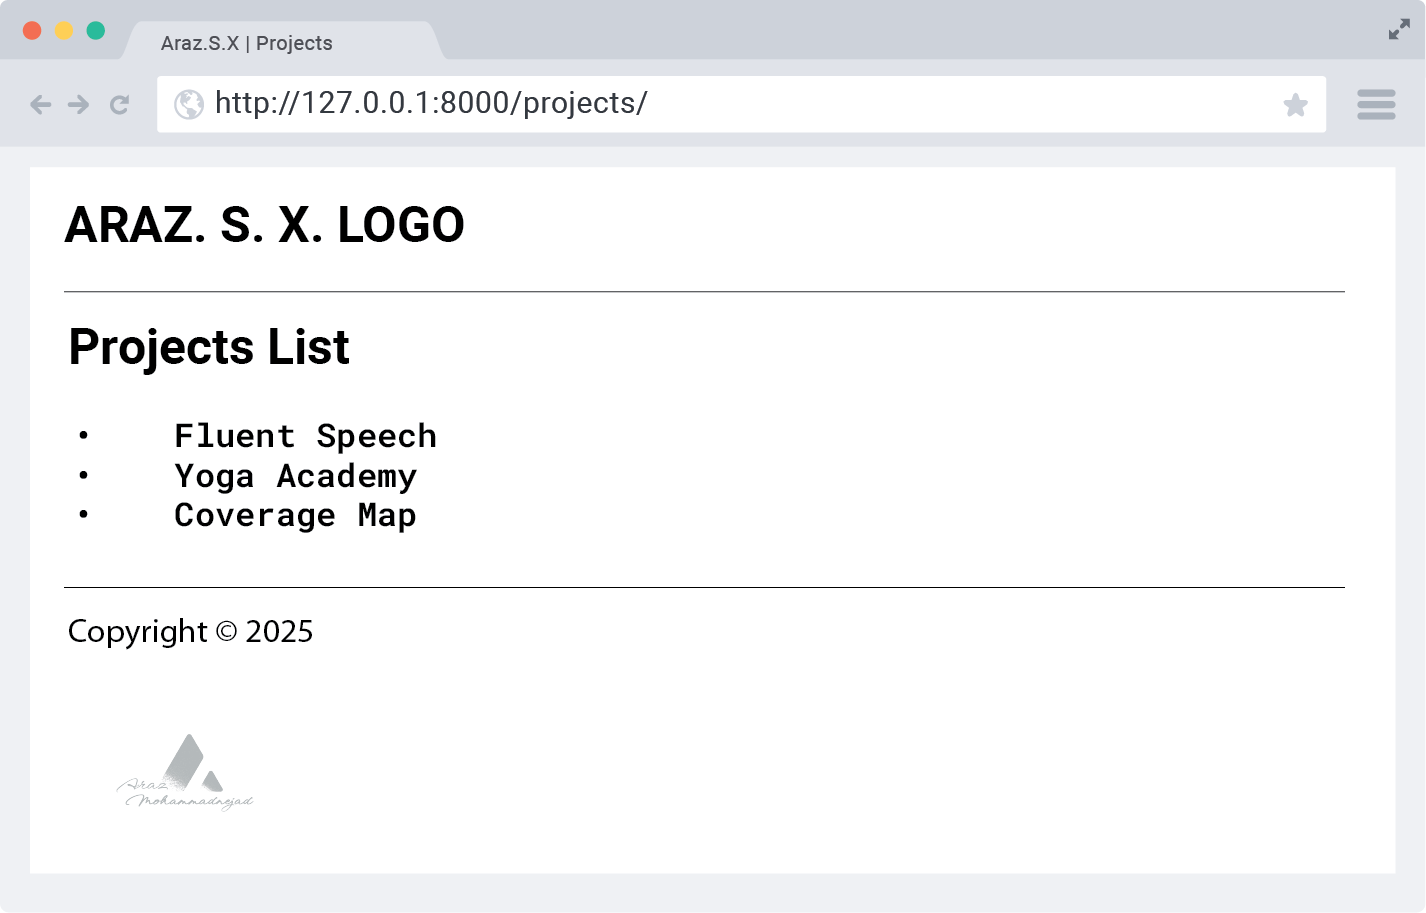Reload the projects page
This screenshot has height=913, width=1426.
(119, 105)
